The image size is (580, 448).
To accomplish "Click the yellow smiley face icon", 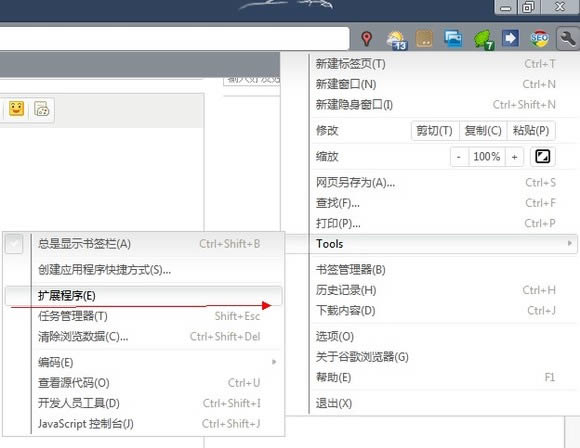I will point(16,109).
